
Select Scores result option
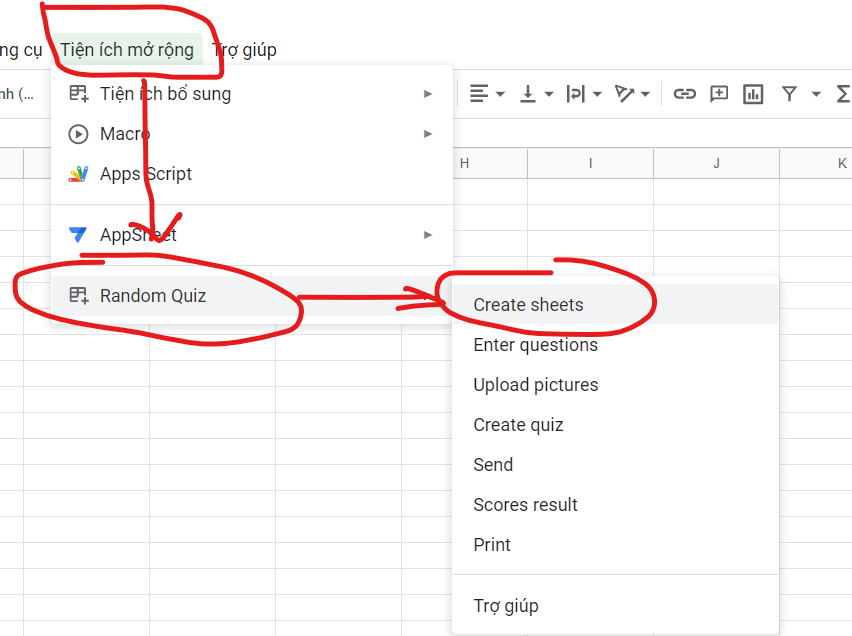(615, 504)
